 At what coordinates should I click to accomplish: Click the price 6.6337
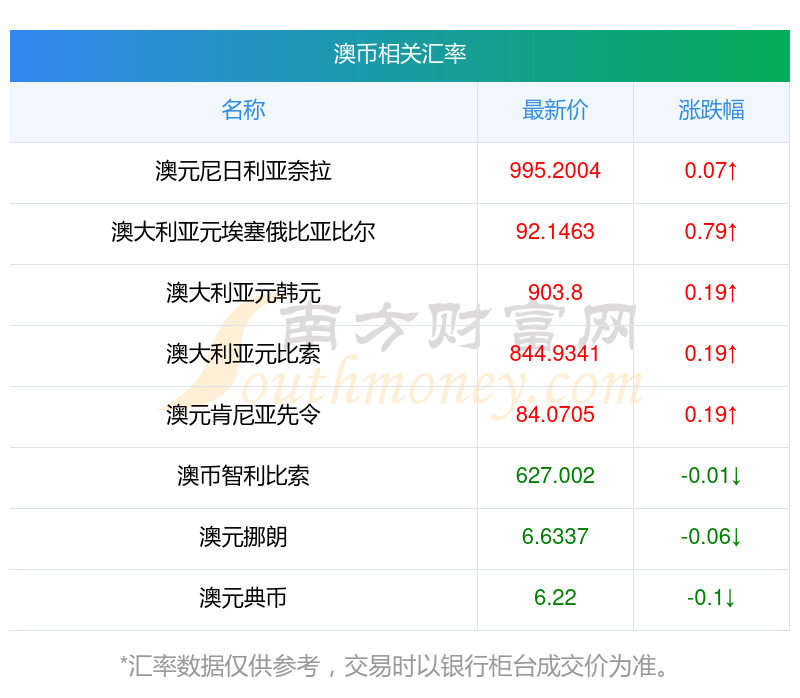(555, 536)
